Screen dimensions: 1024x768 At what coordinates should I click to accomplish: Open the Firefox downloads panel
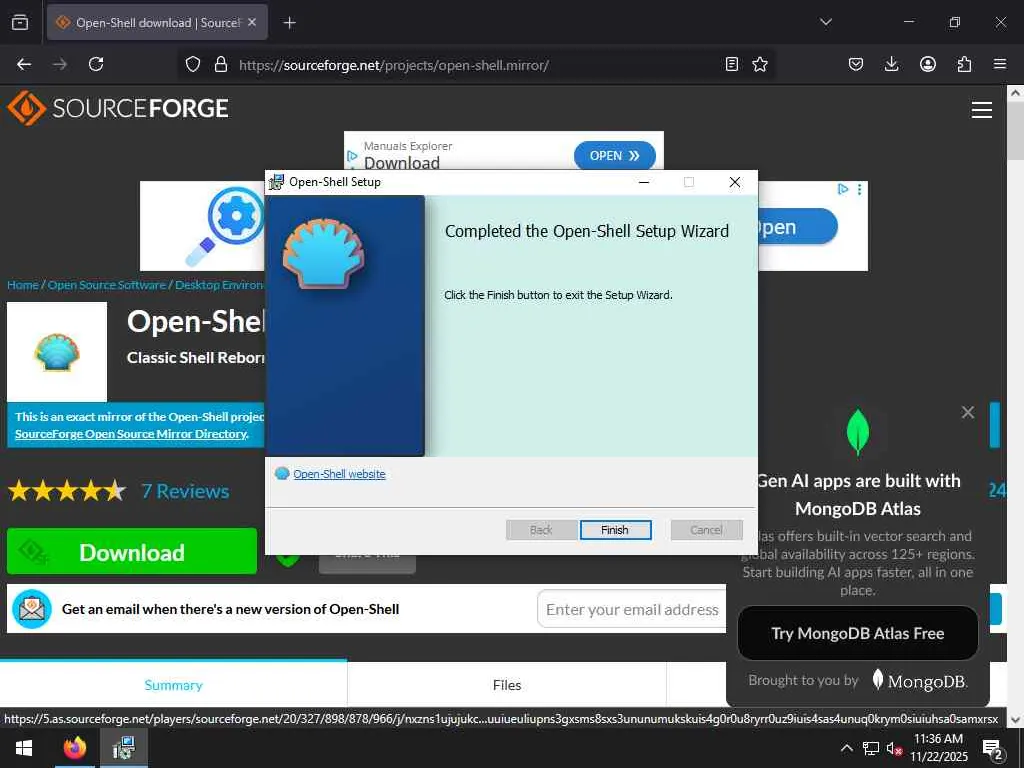(x=891, y=64)
